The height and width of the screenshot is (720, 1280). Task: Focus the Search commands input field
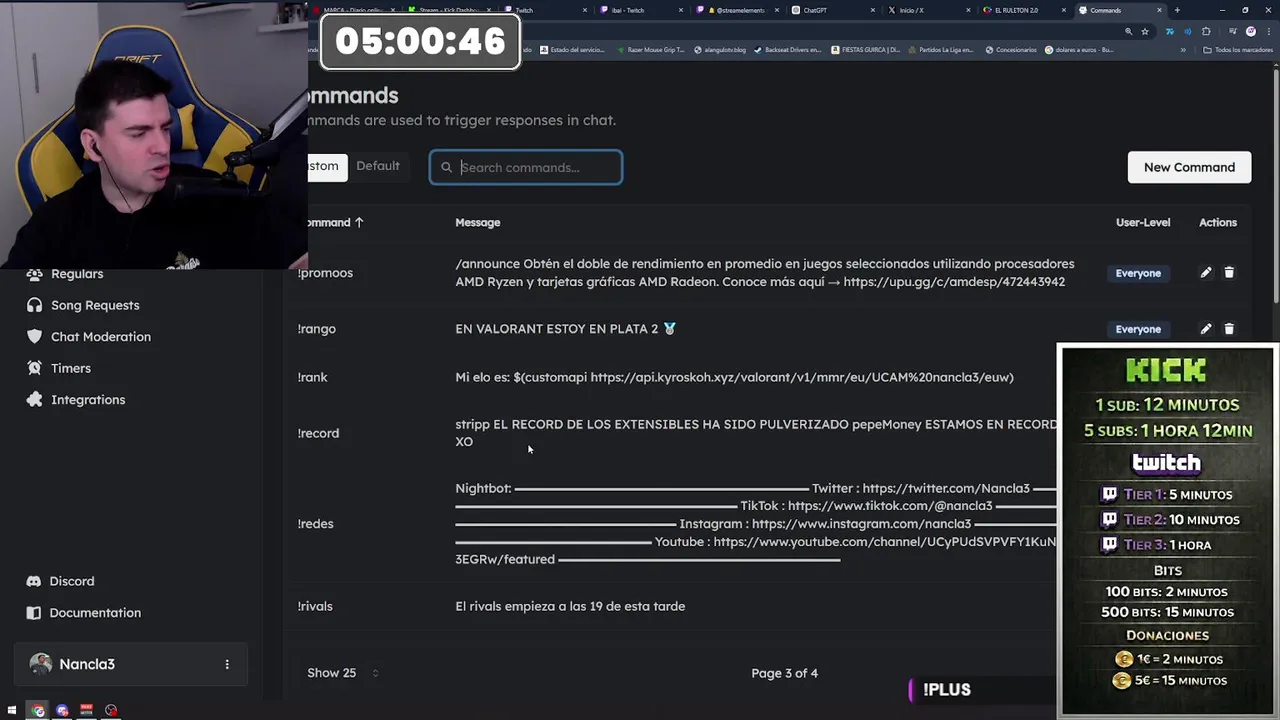click(526, 167)
